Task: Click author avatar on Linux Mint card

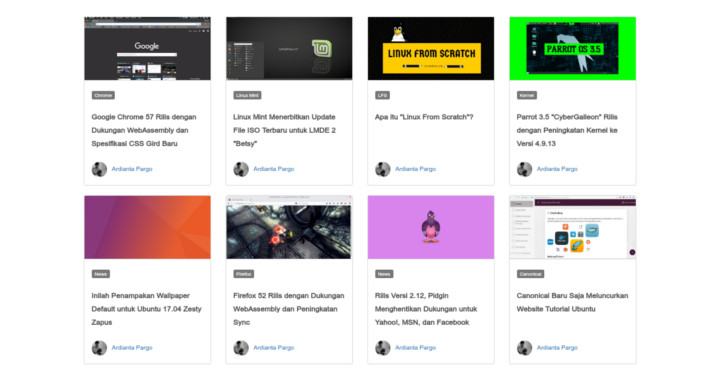Action: 241,169
